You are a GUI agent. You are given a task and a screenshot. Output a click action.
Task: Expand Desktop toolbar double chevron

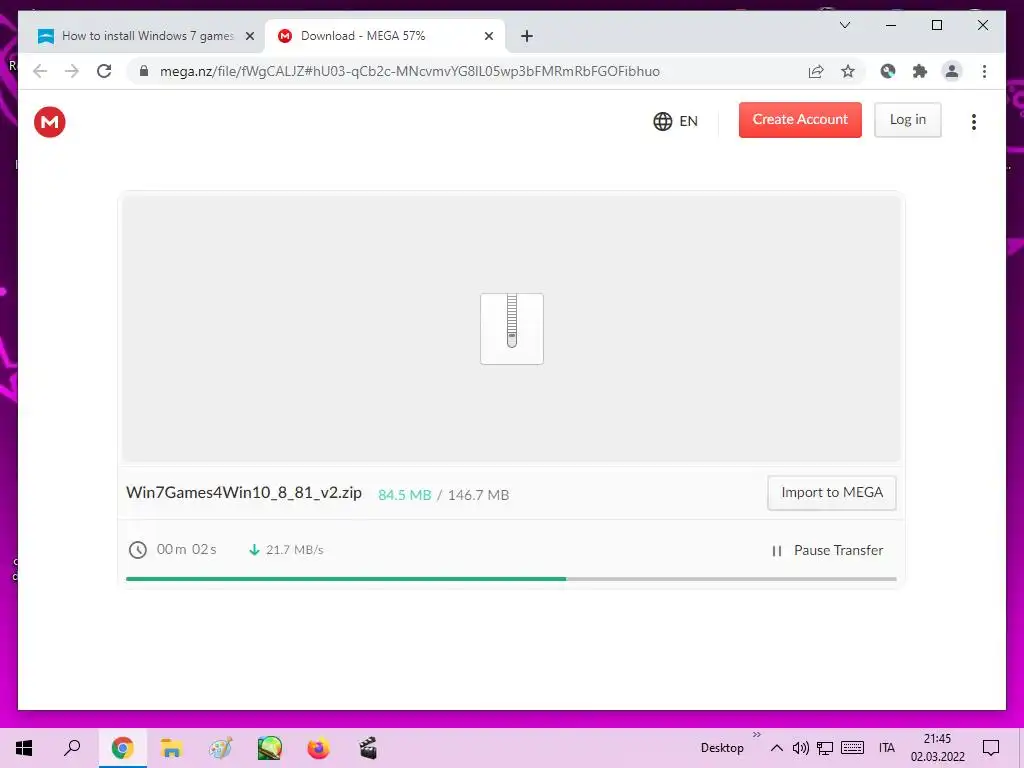coord(756,735)
